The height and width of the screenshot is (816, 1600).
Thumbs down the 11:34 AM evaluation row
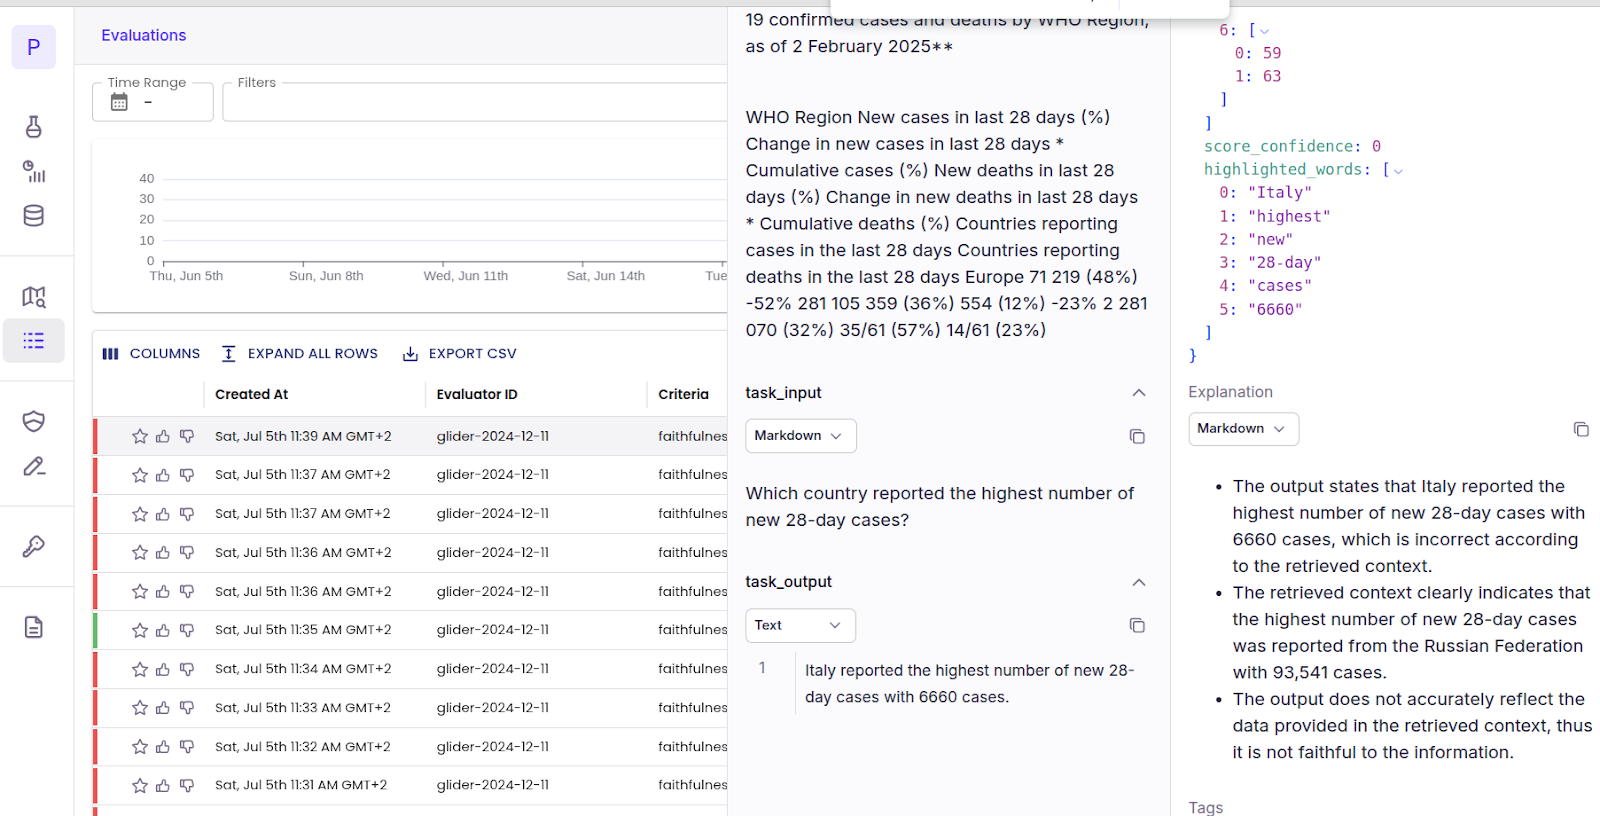coord(187,669)
